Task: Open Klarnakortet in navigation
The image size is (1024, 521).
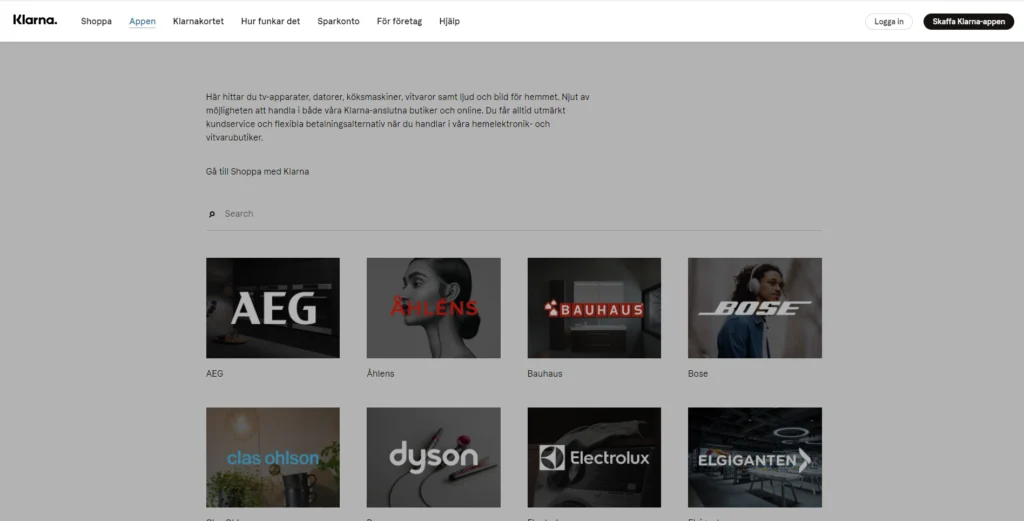Action: tap(199, 21)
